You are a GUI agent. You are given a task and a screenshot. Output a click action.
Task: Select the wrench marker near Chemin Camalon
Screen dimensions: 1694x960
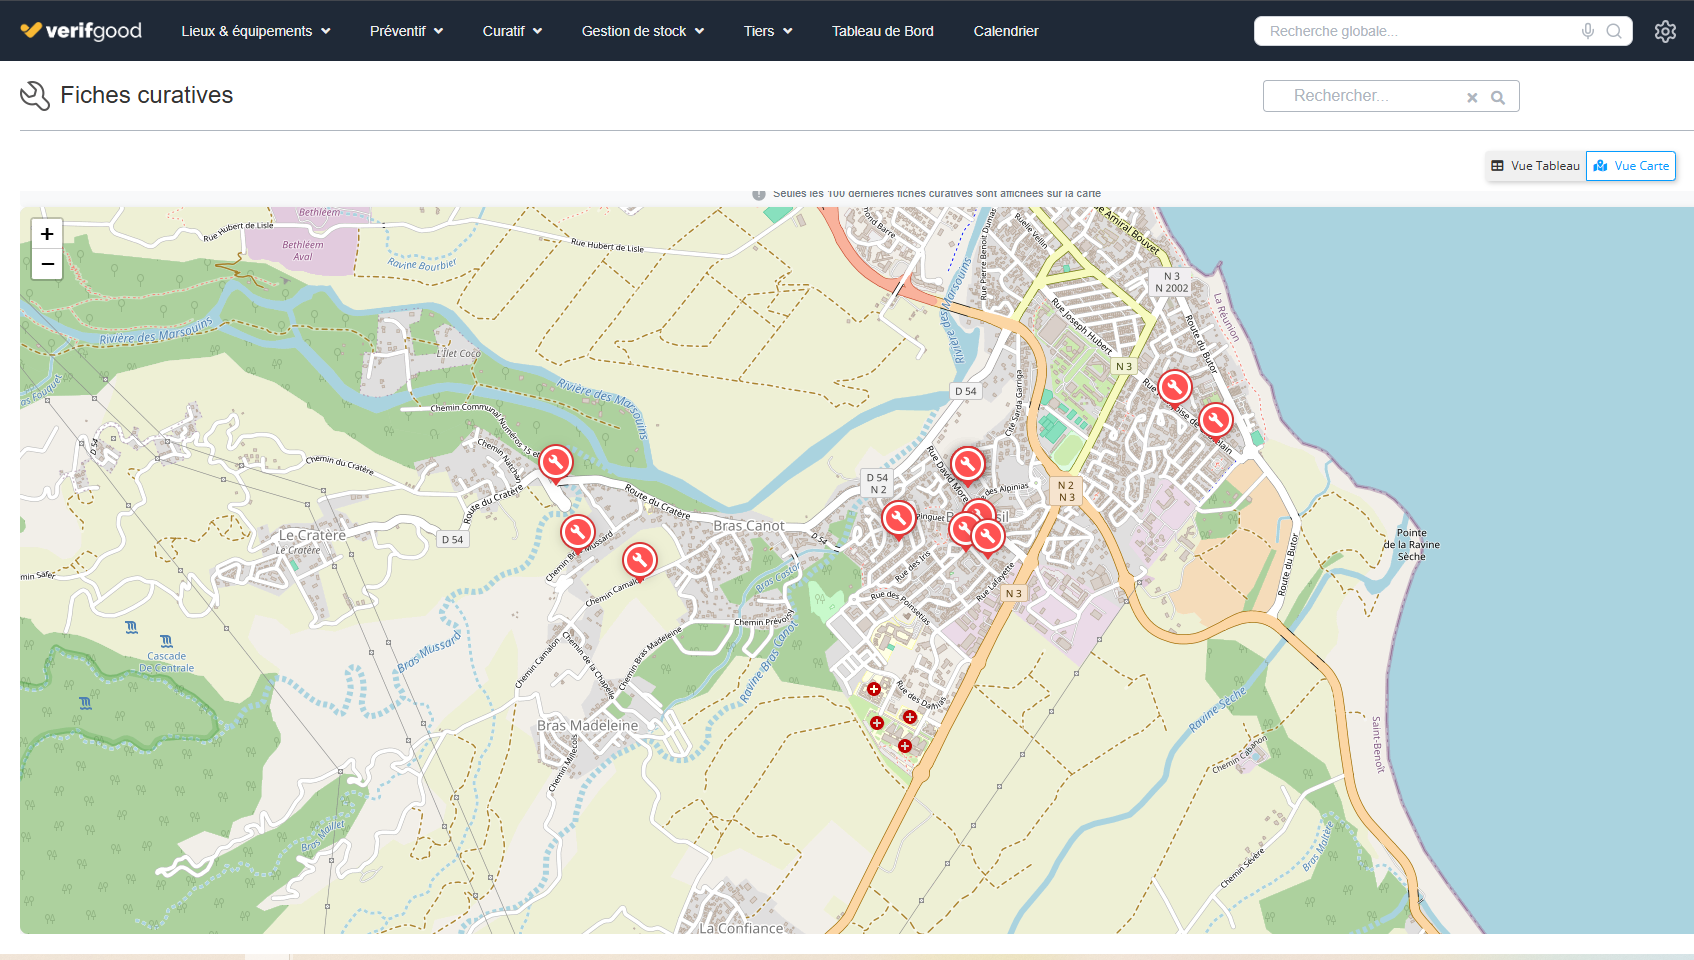coord(639,560)
